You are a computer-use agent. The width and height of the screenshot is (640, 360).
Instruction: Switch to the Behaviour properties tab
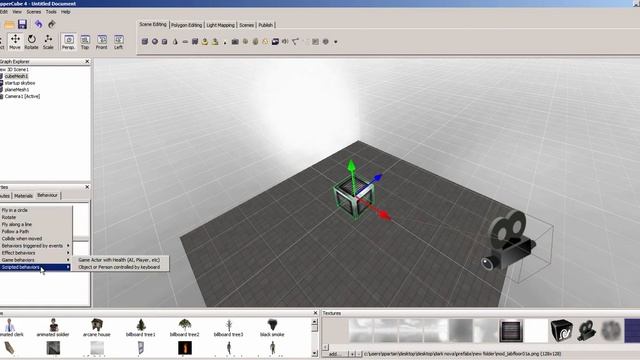(47, 195)
